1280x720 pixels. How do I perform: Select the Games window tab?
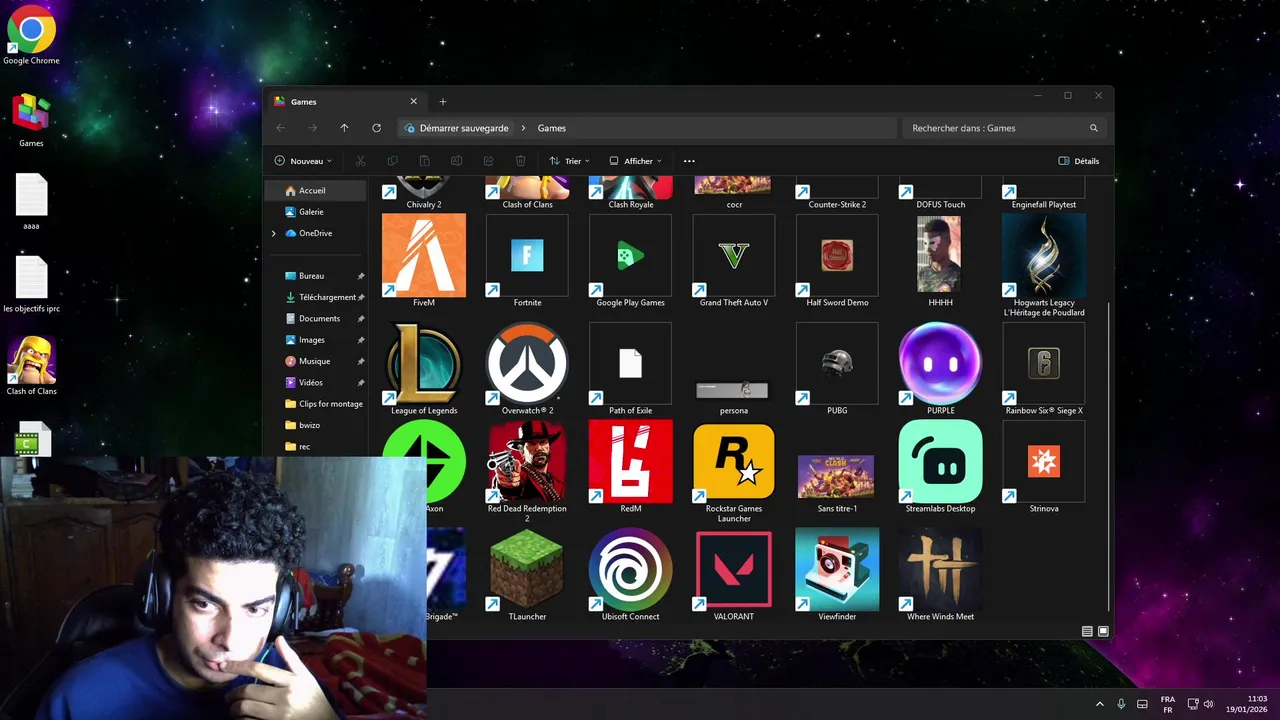[346, 101]
